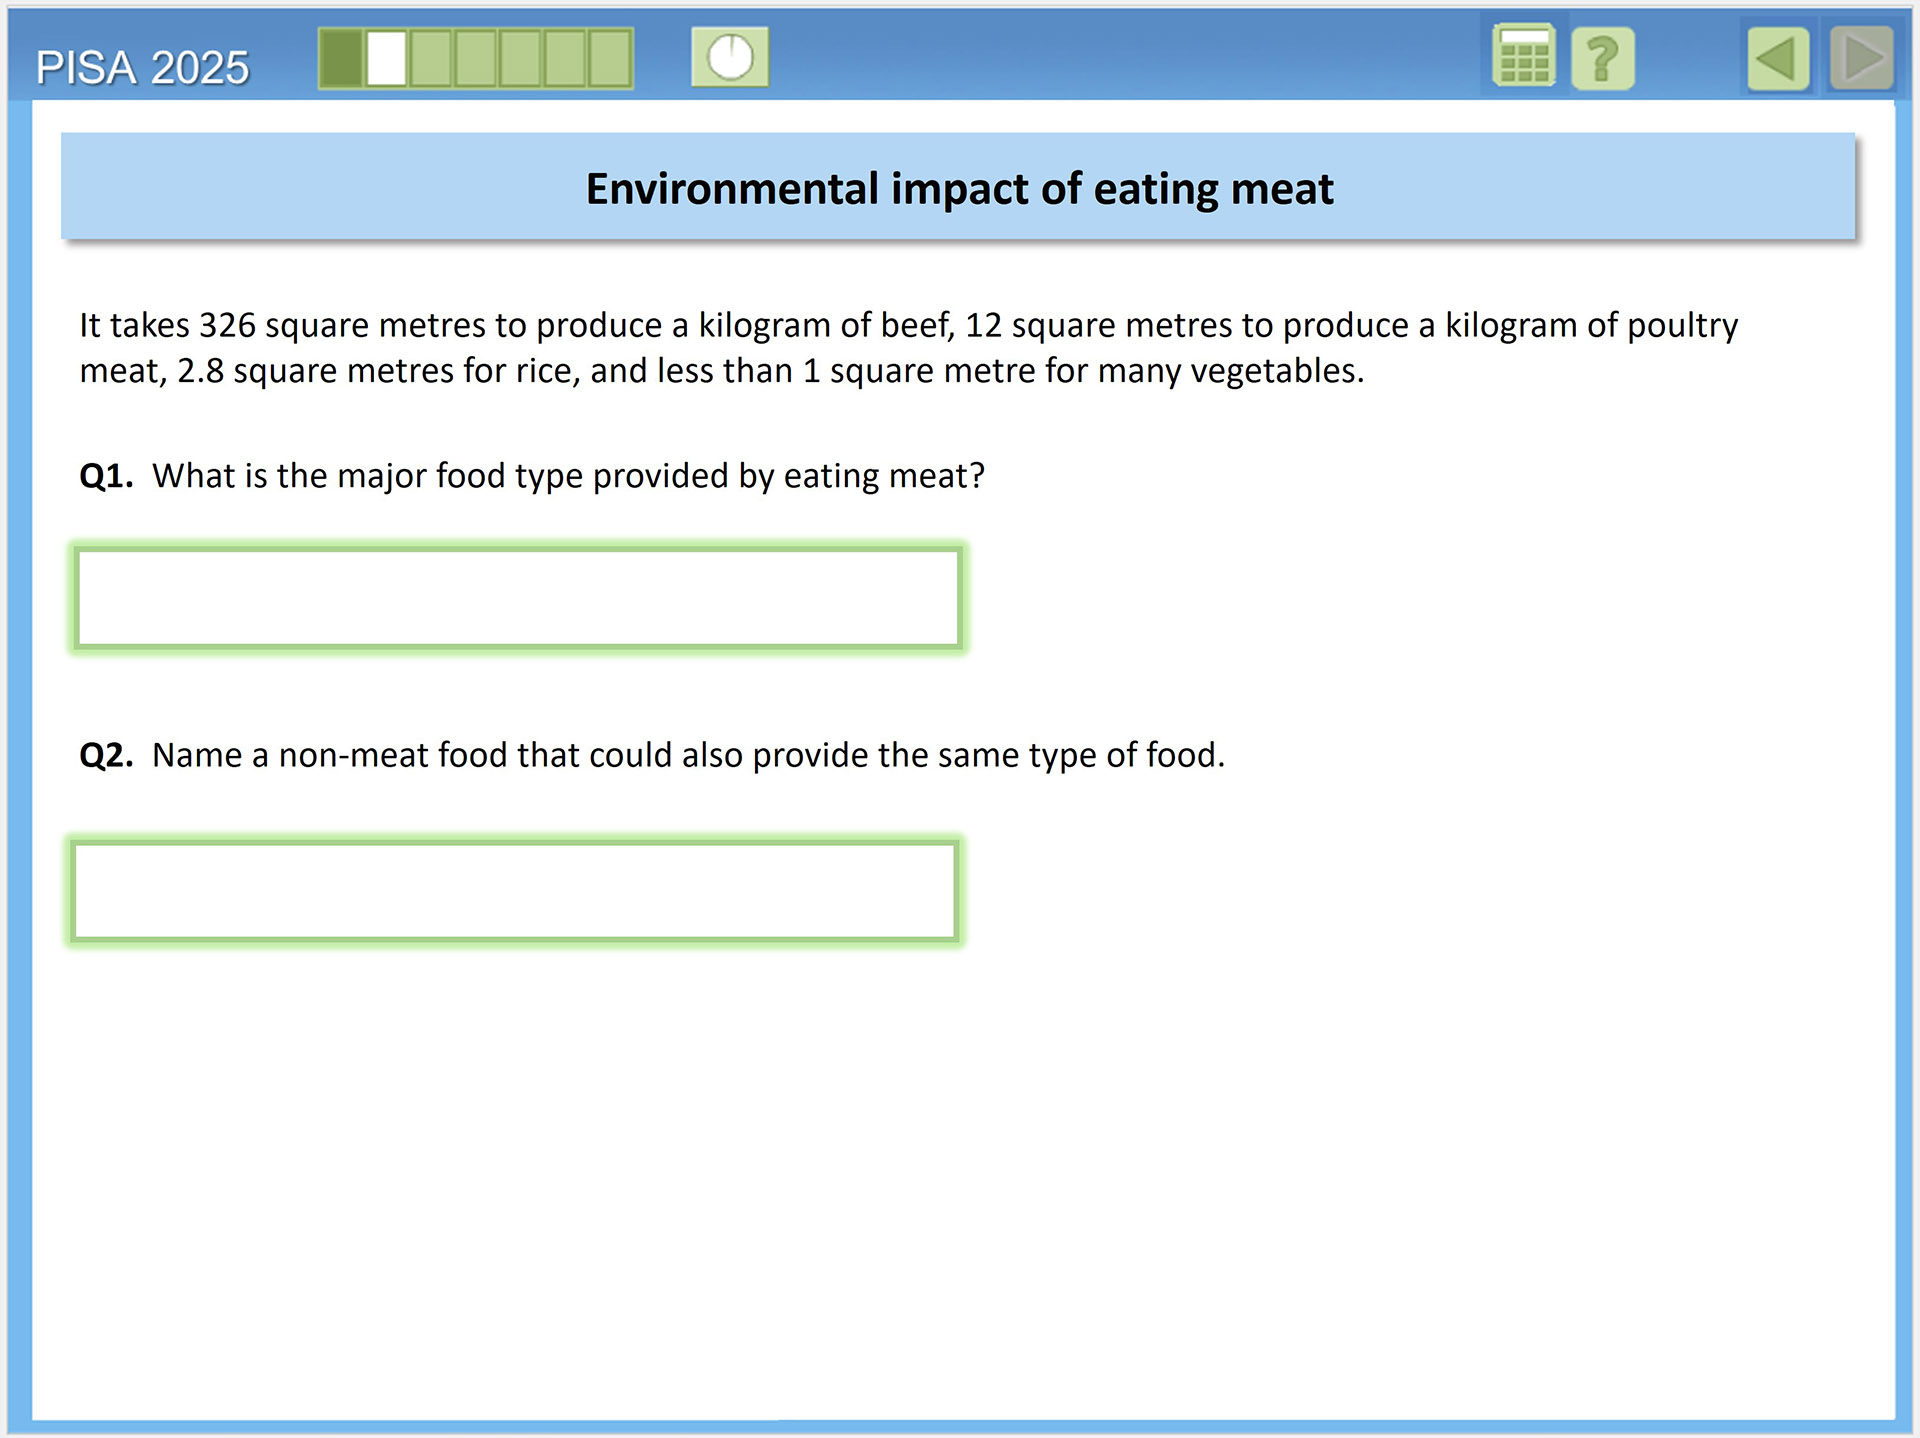Click the PISA 2025 title text
The image size is (1920, 1438).
click(142, 68)
